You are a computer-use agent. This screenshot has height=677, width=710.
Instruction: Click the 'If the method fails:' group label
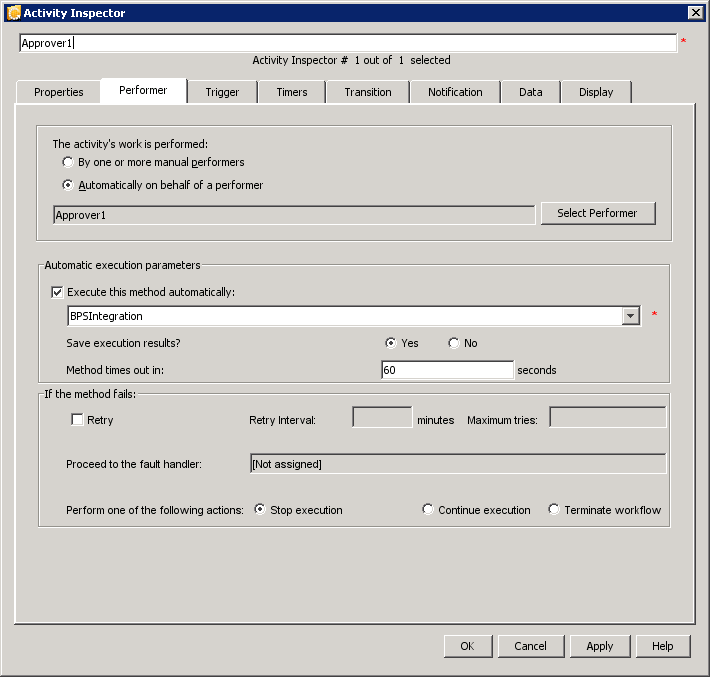click(x=90, y=394)
